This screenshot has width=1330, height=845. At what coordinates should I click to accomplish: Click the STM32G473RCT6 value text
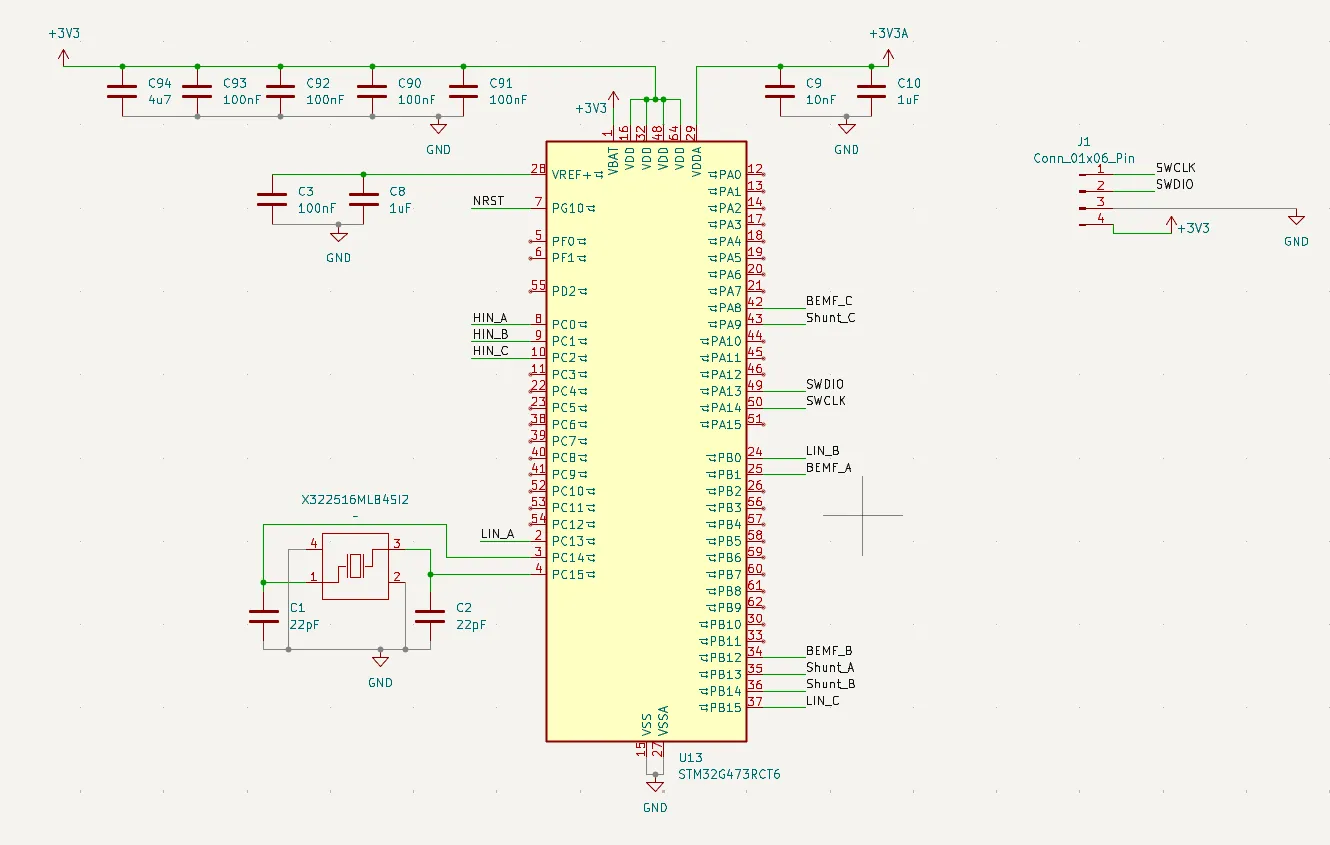pos(730,774)
